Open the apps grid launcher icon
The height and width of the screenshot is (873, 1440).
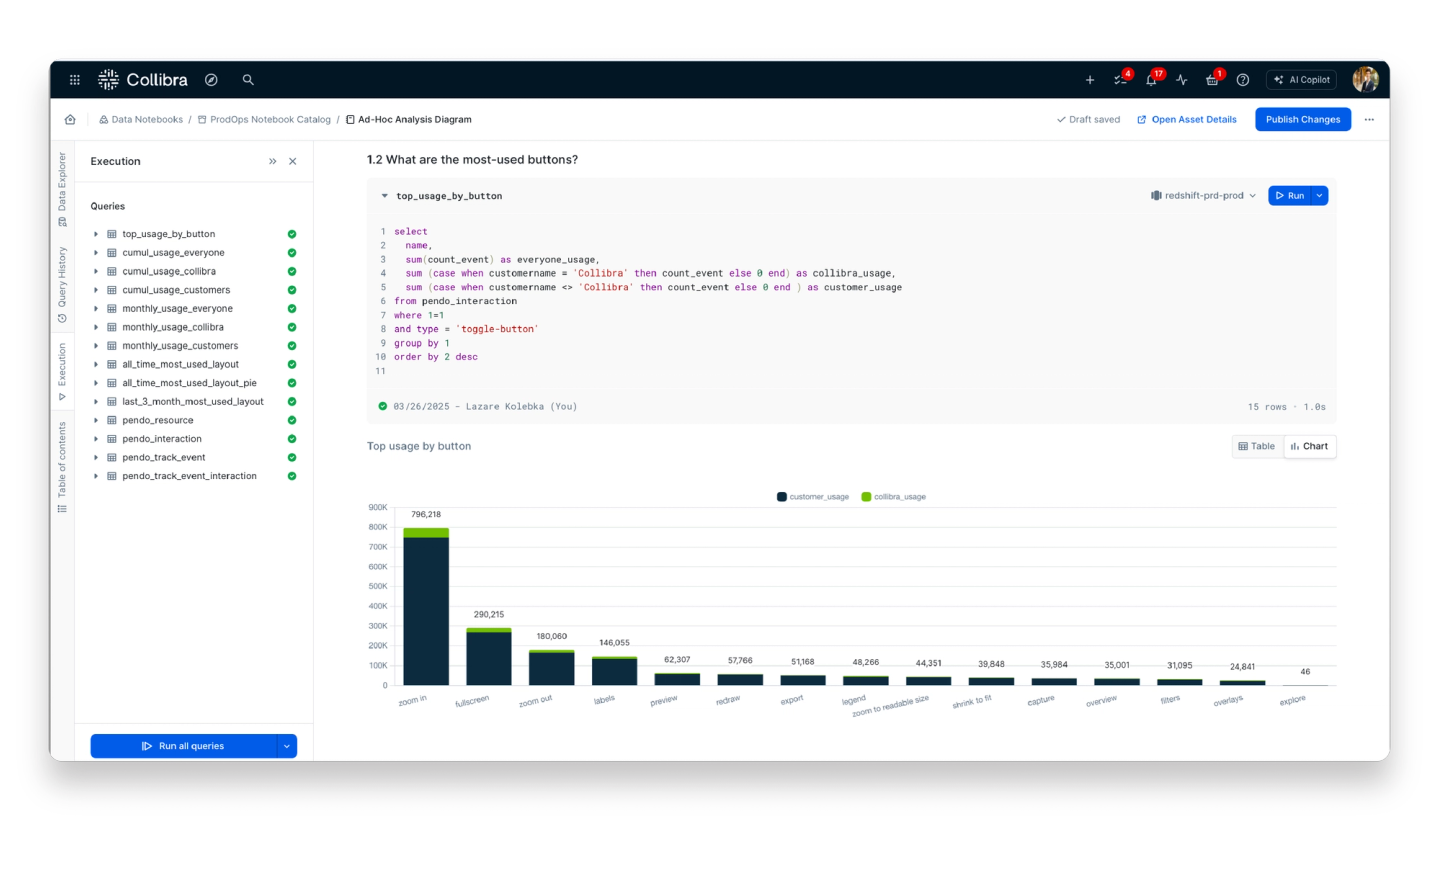pos(75,80)
